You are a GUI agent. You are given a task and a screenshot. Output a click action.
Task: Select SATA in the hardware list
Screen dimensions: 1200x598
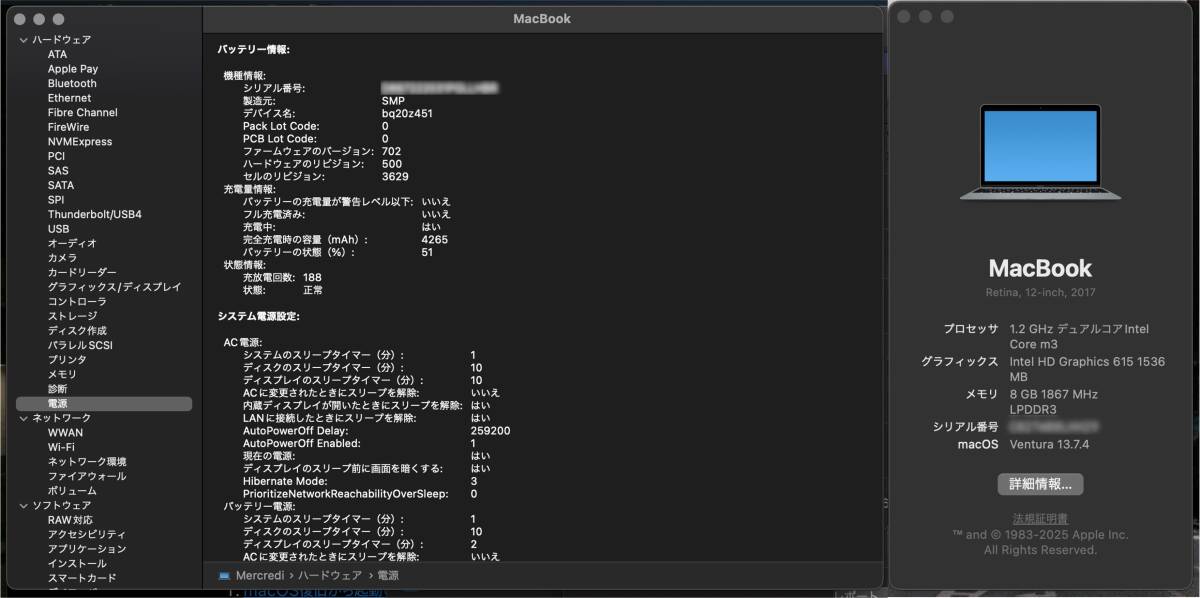pos(61,185)
